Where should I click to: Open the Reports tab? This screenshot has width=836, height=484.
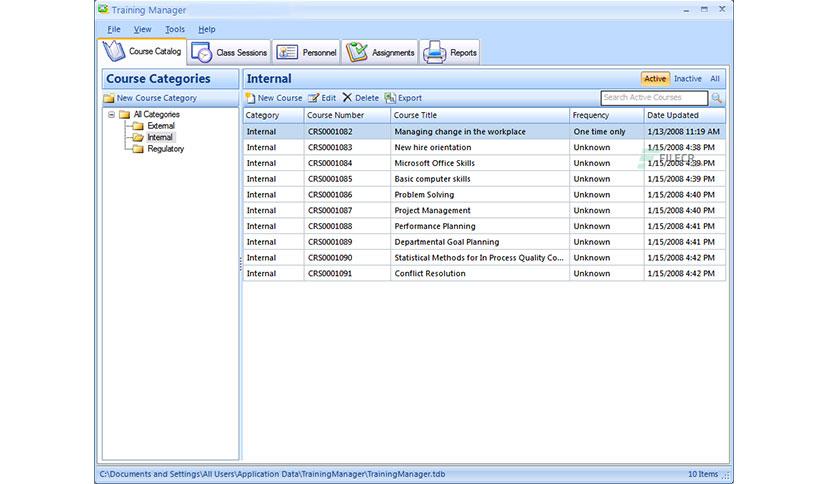coord(449,53)
